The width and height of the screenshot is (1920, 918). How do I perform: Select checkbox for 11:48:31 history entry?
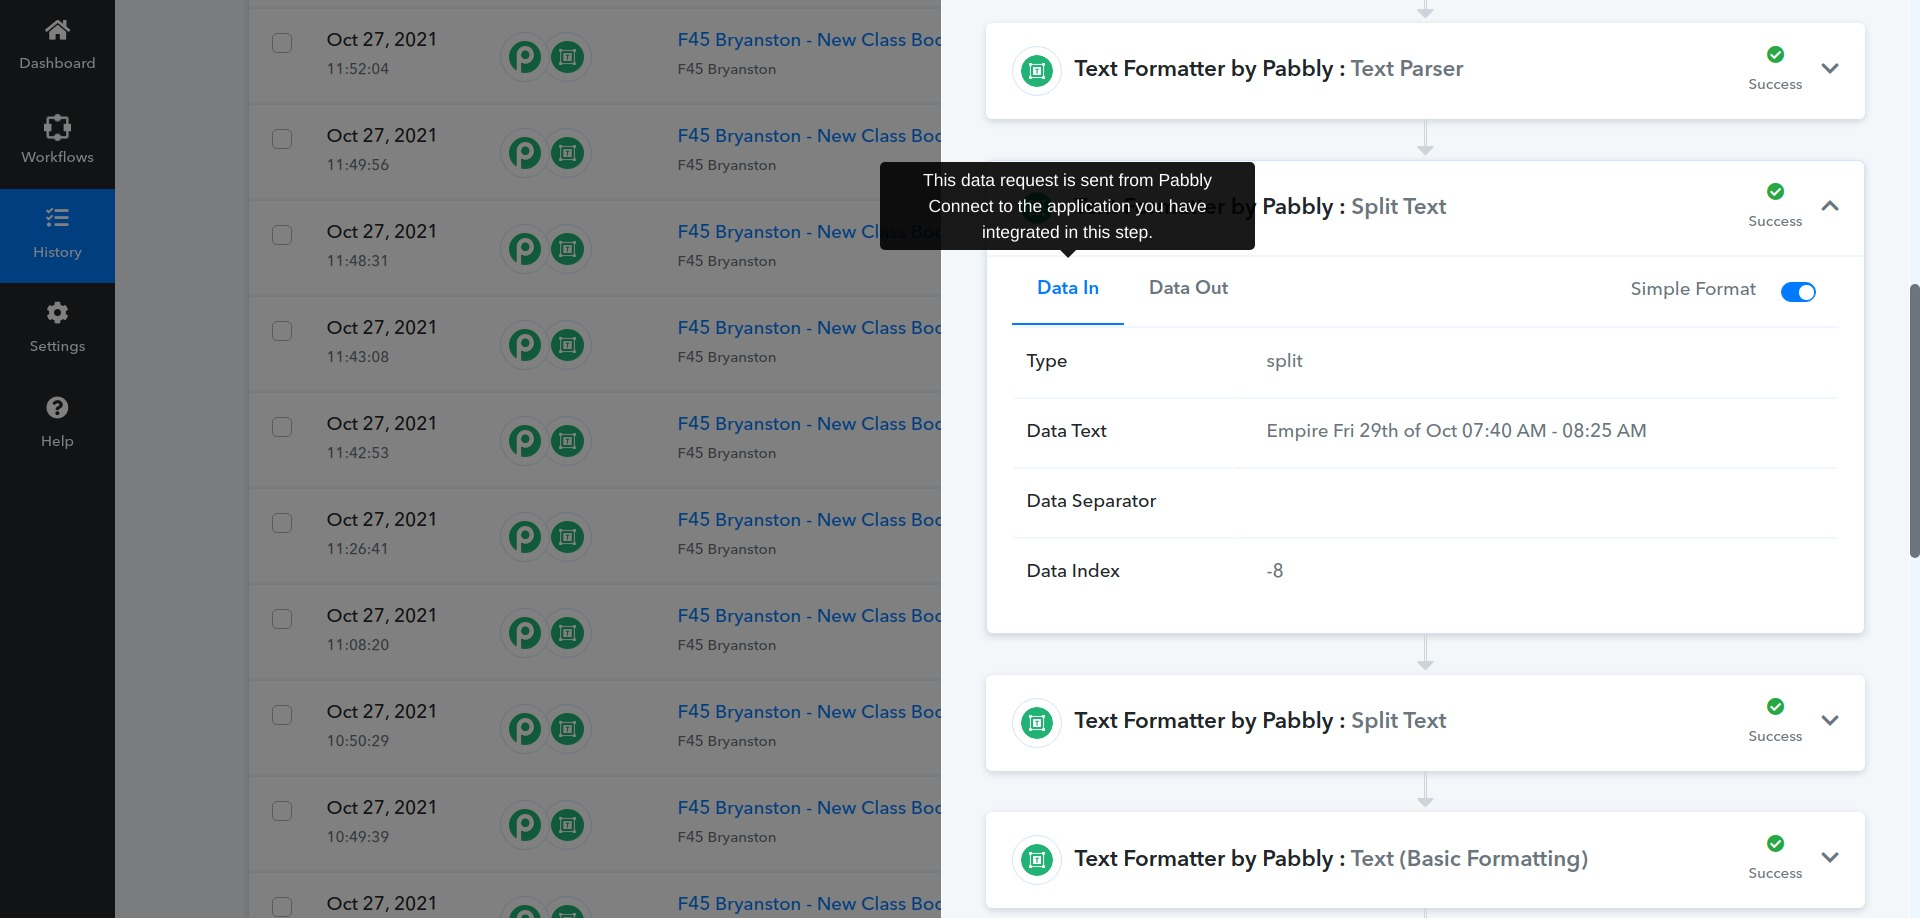[x=282, y=235]
